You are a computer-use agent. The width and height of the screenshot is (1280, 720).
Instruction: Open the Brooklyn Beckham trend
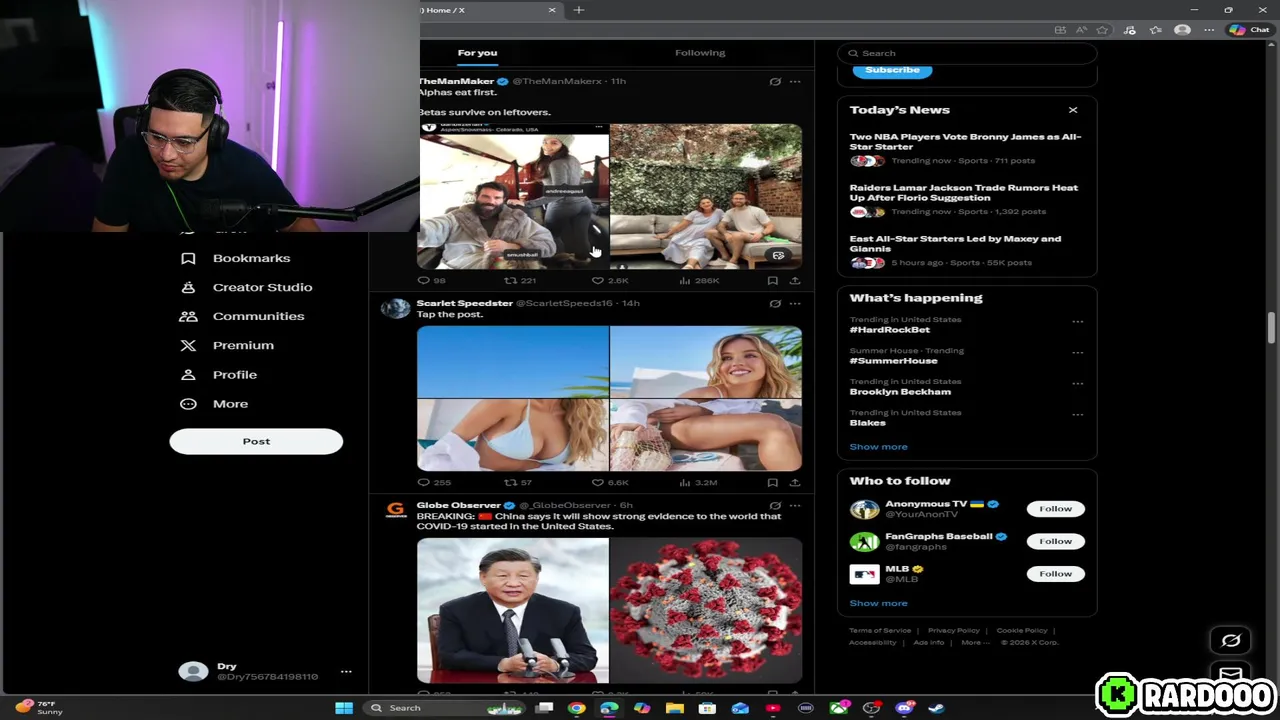(x=900, y=392)
